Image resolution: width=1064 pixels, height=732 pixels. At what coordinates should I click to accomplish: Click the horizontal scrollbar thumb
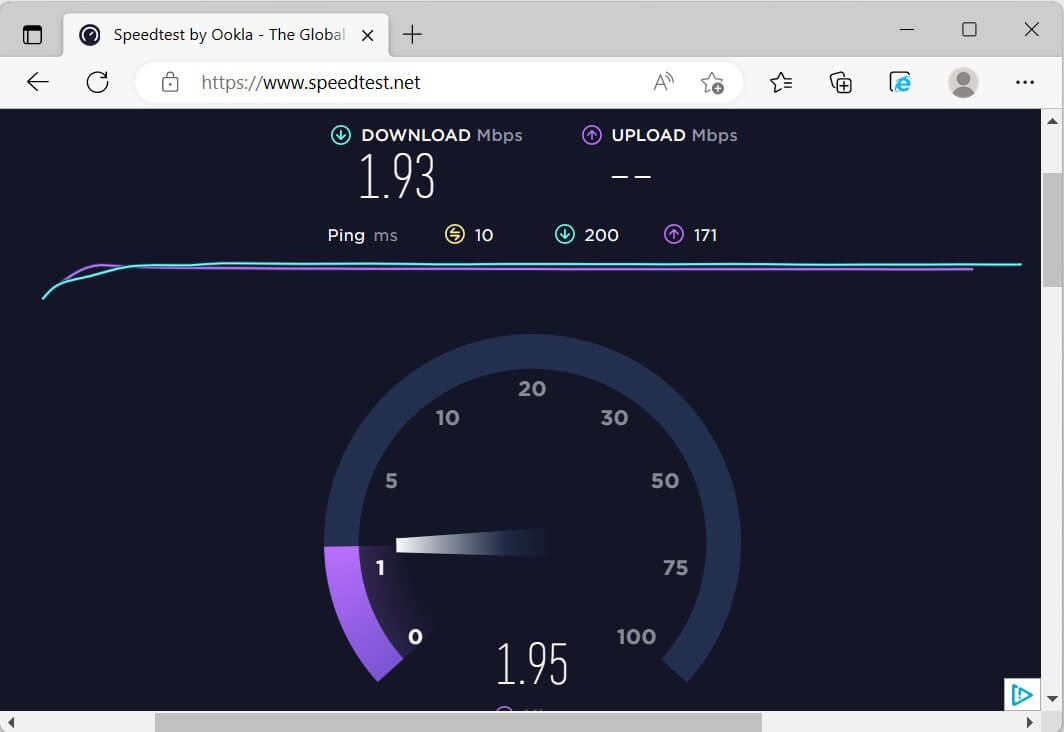(457, 722)
